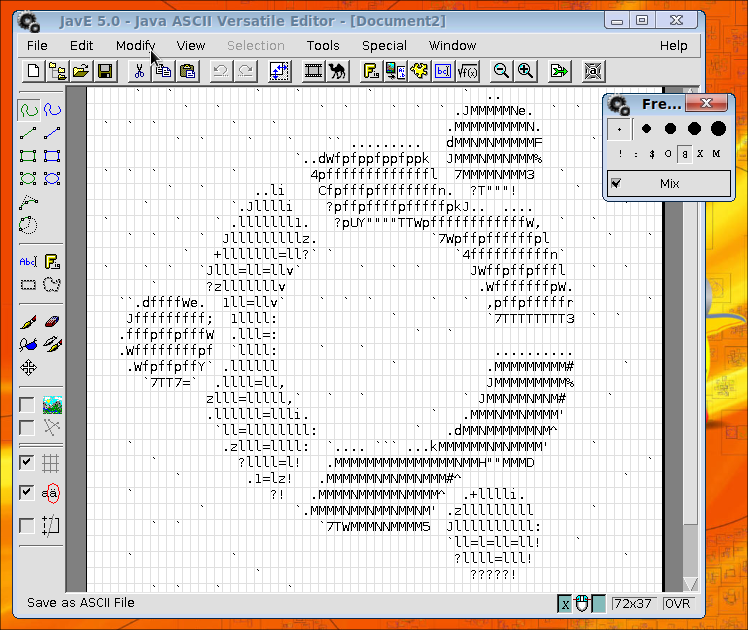This screenshot has height=630, width=748.
Task: Toggle the watermark image checkbox
Action: click(x=26, y=405)
